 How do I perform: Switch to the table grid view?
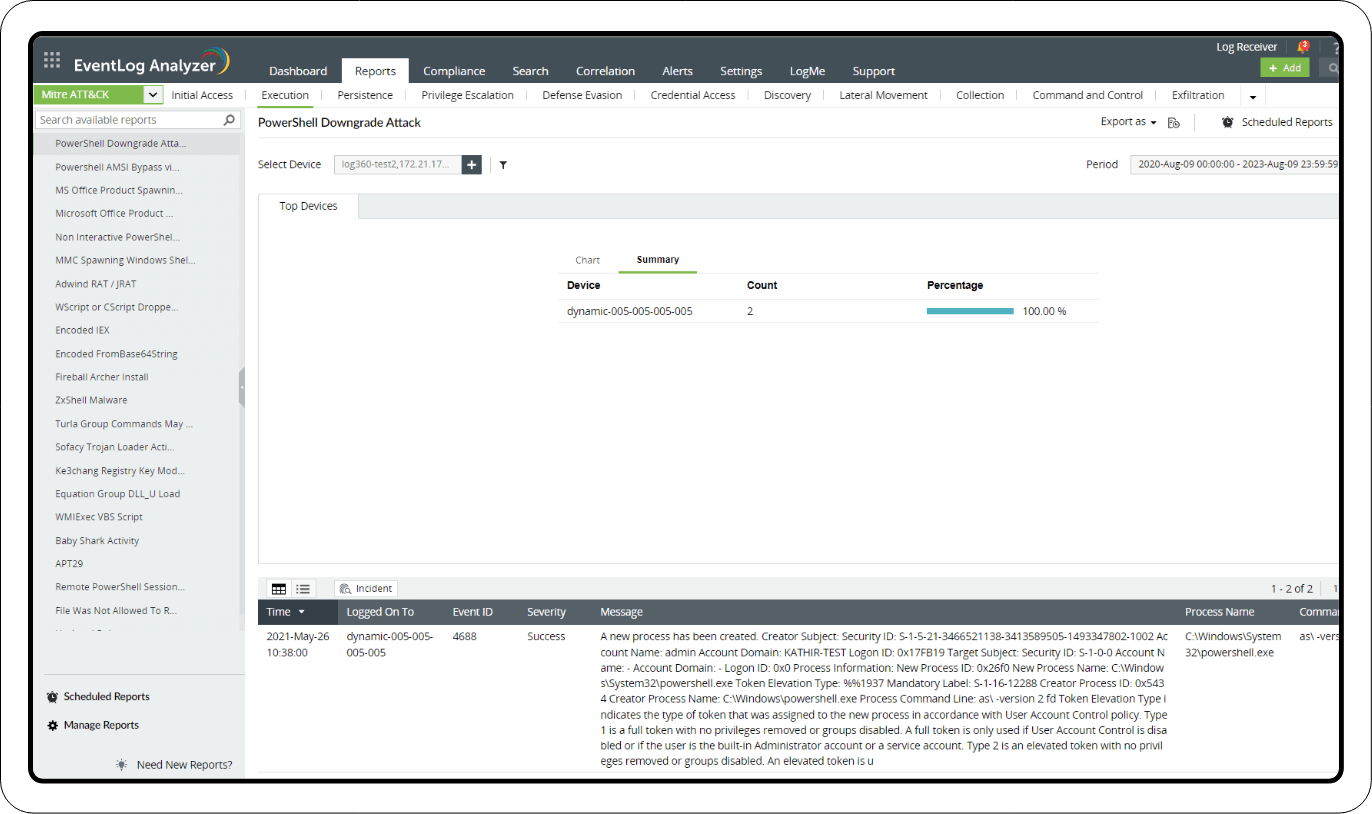279,589
